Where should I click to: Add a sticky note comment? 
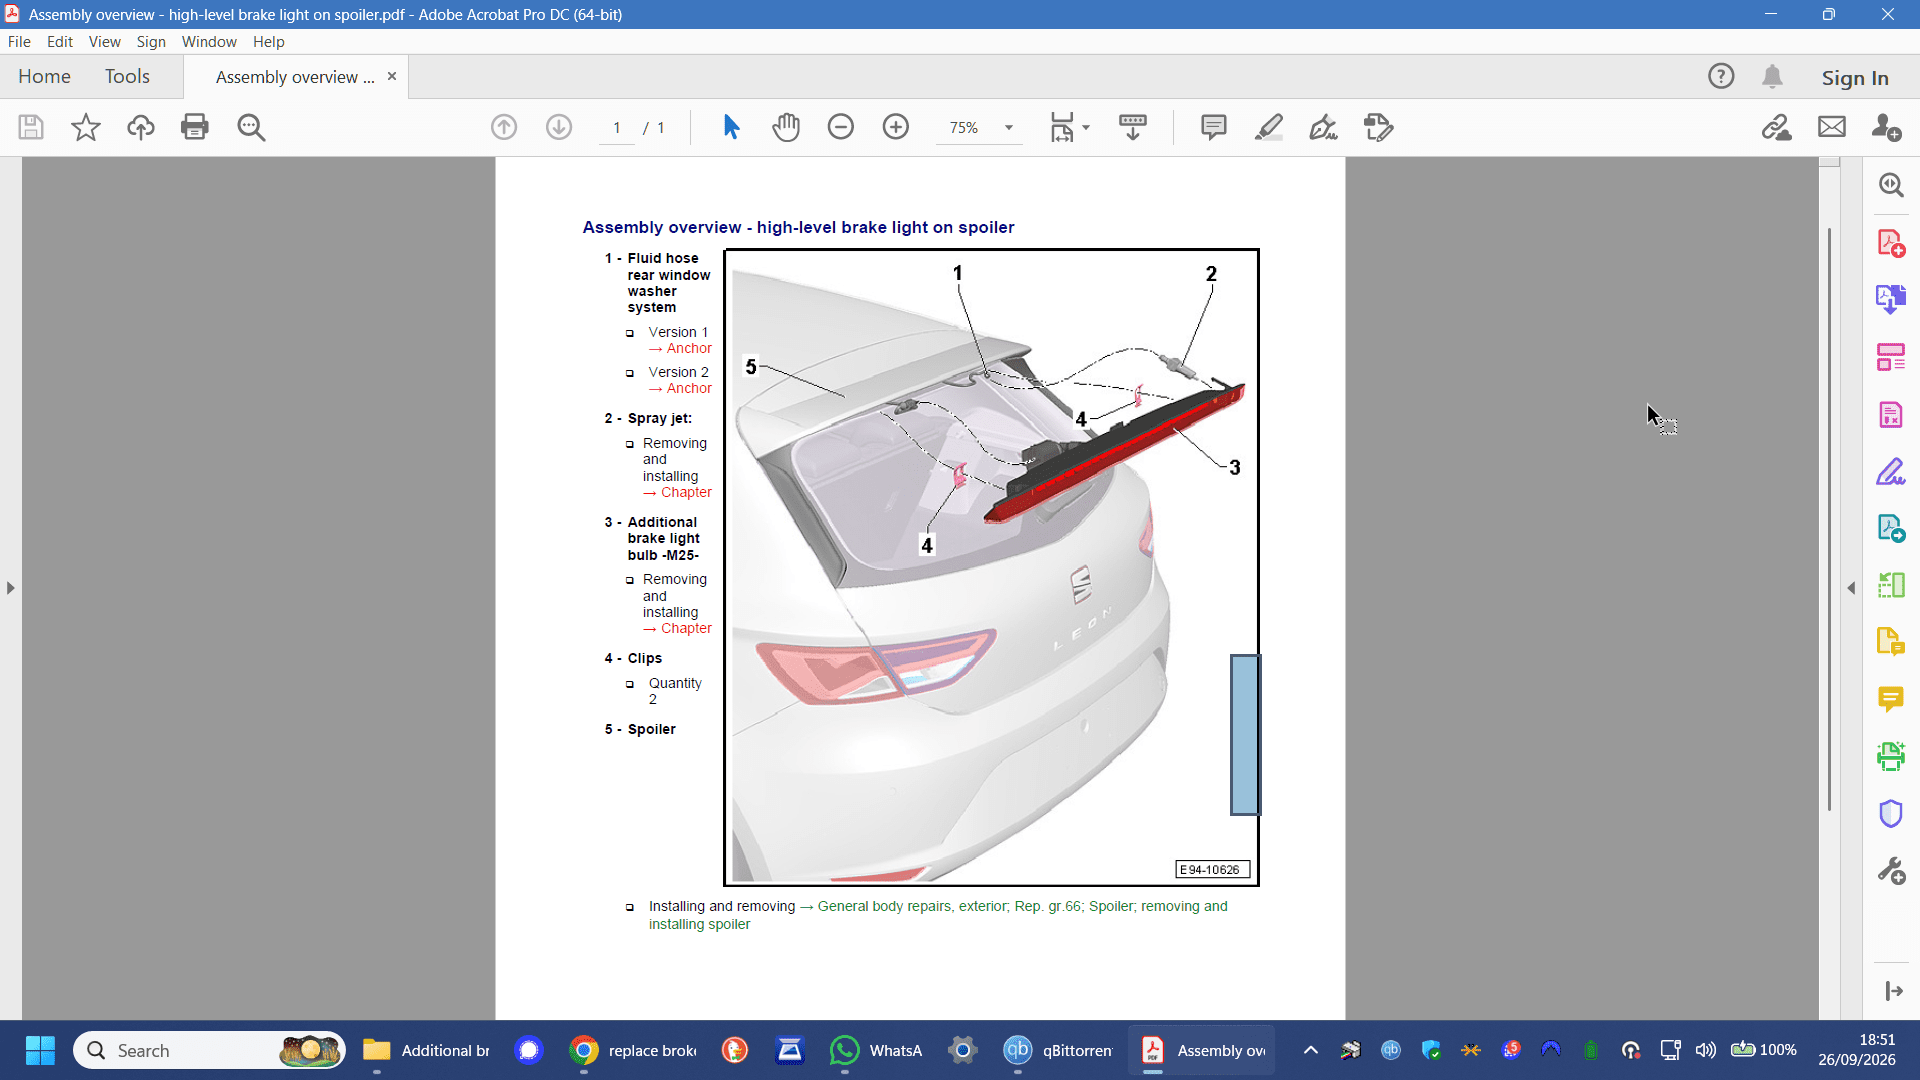coord(1213,127)
